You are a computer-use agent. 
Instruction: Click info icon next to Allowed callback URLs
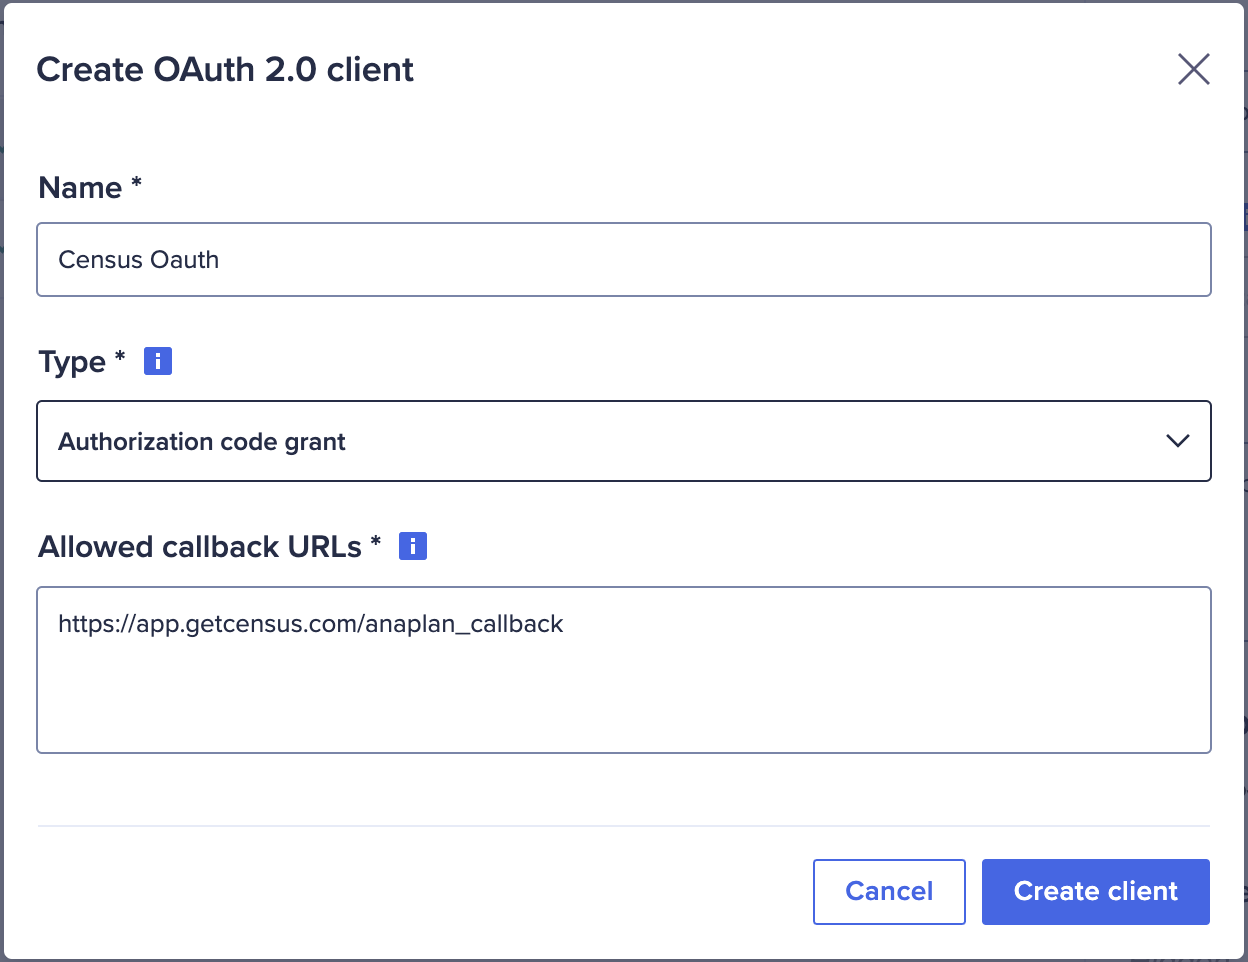413,546
